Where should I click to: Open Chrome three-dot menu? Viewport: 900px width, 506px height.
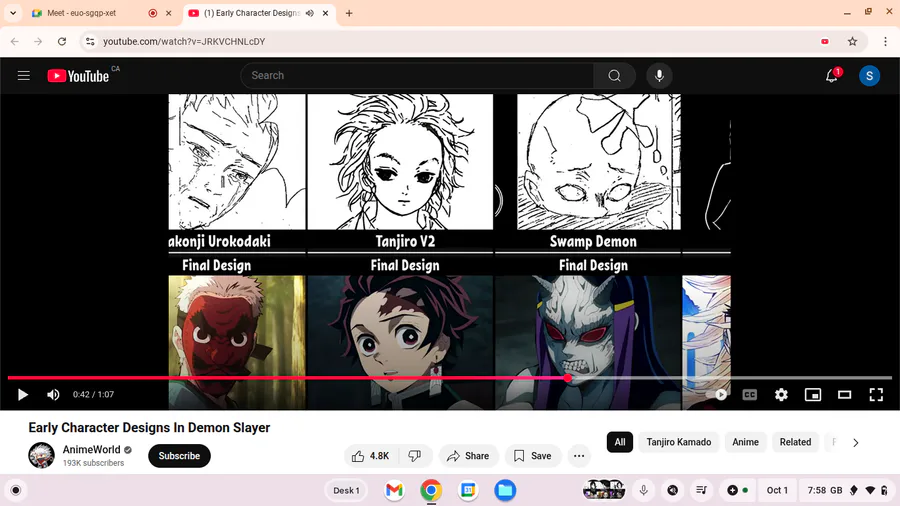885,41
